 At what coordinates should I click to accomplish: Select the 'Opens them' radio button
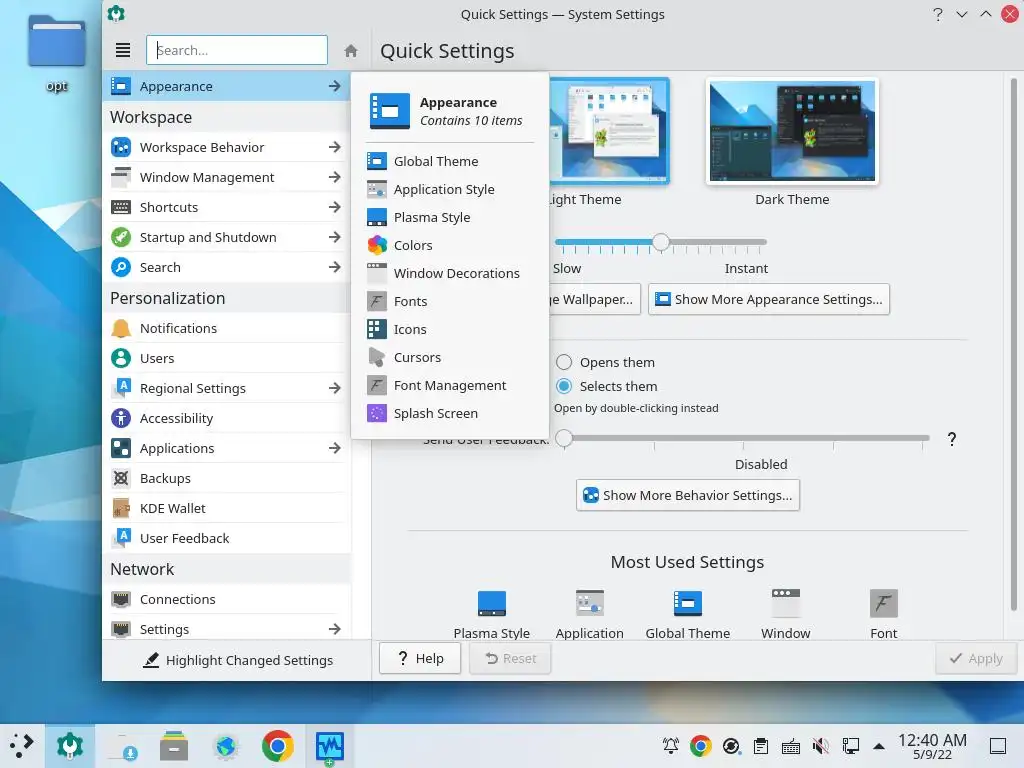click(x=564, y=362)
